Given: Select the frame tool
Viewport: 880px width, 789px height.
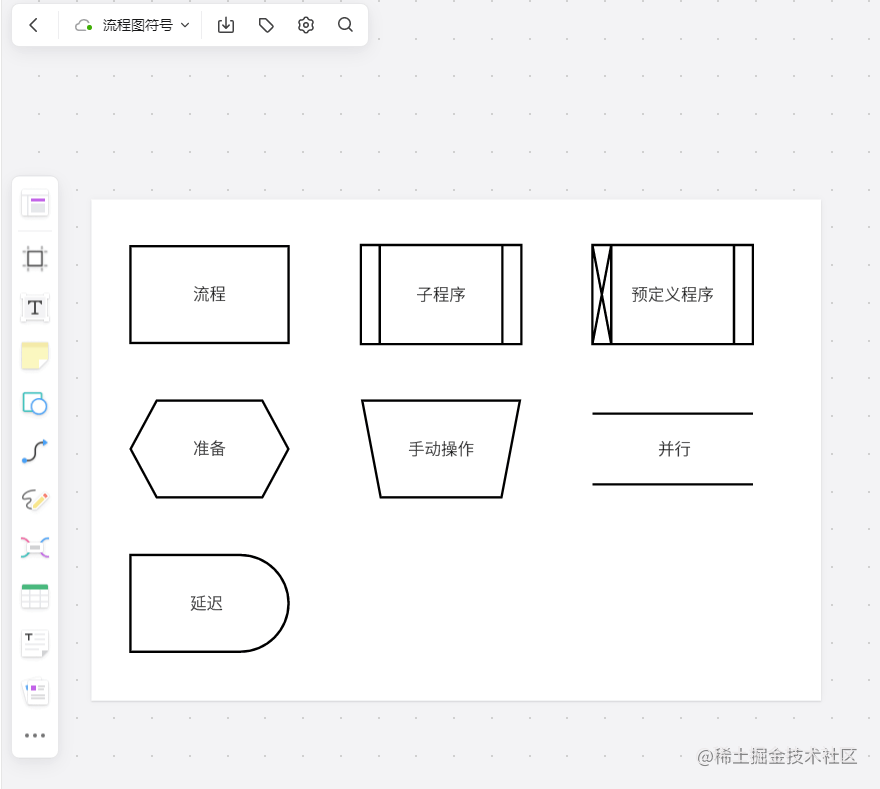Looking at the screenshot, I should click(x=35, y=258).
